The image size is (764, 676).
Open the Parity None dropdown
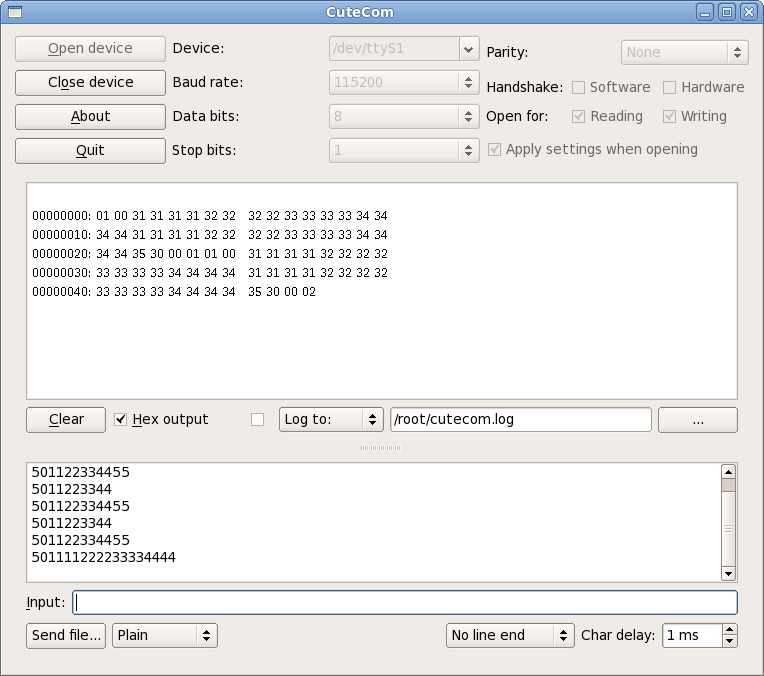coord(685,52)
